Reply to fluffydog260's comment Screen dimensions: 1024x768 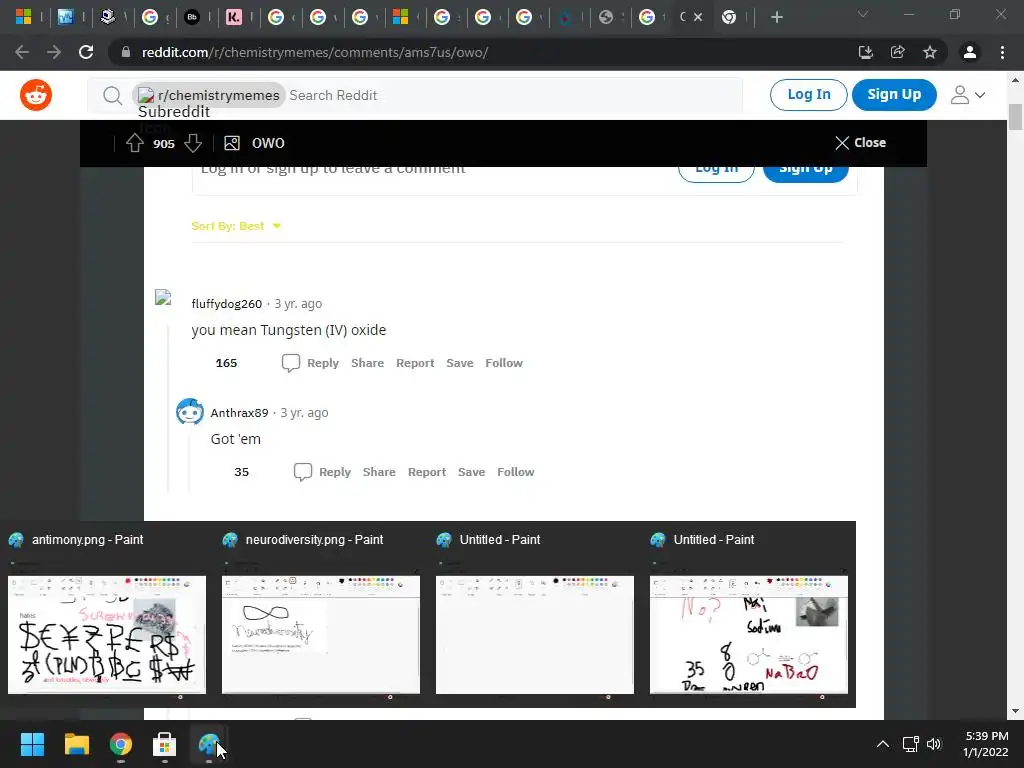click(310, 363)
